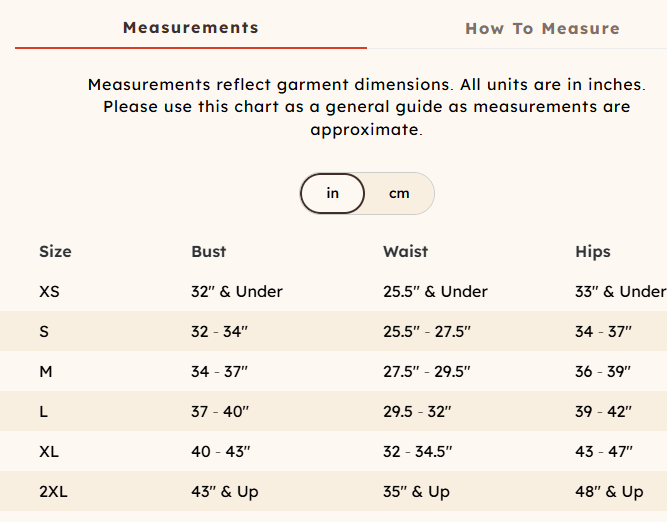Click the 43 - 47″ hips measurement
This screenshot has height=522, width=667.
point(603,452)
